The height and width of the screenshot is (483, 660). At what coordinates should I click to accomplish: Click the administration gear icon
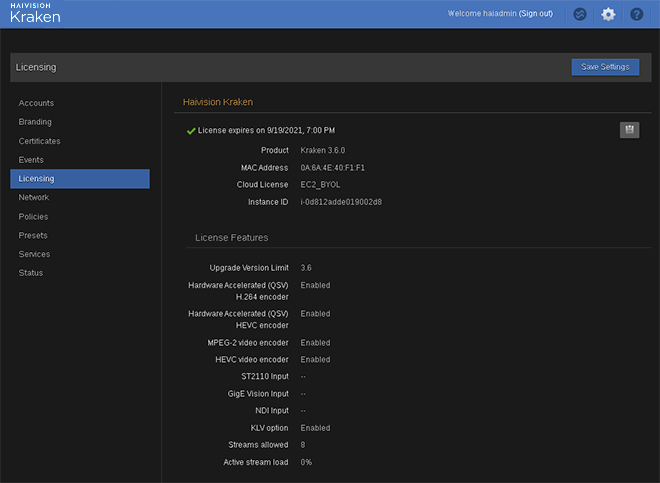pyautogui.click(x=608, y=14)
